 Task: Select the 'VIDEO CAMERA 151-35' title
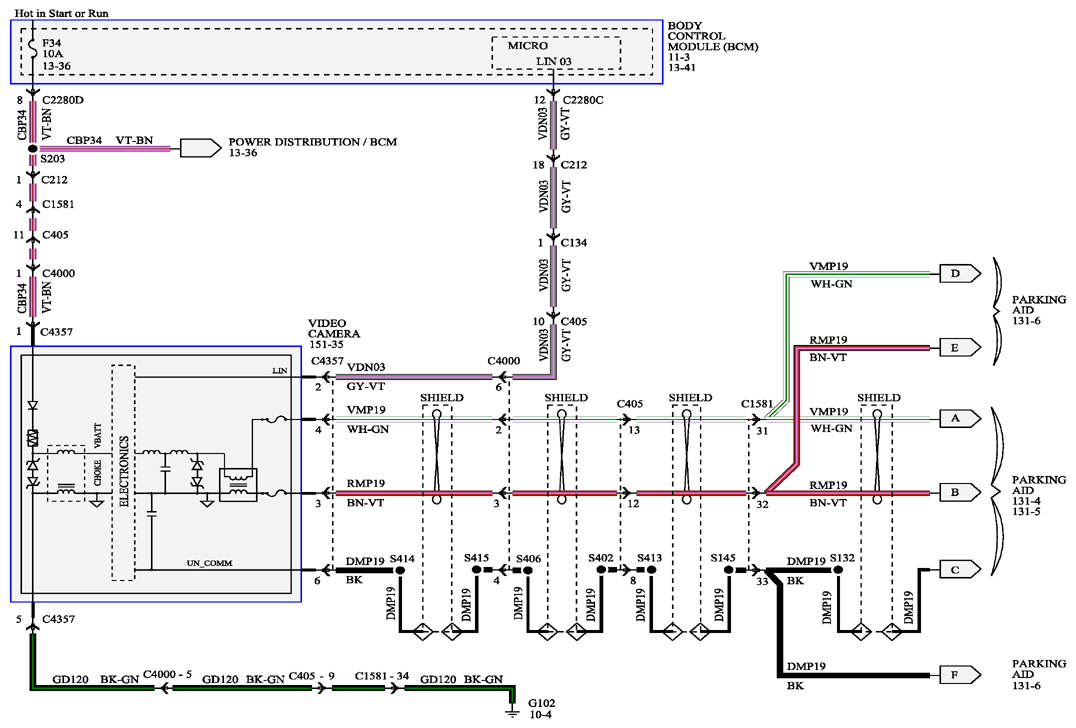334,333
